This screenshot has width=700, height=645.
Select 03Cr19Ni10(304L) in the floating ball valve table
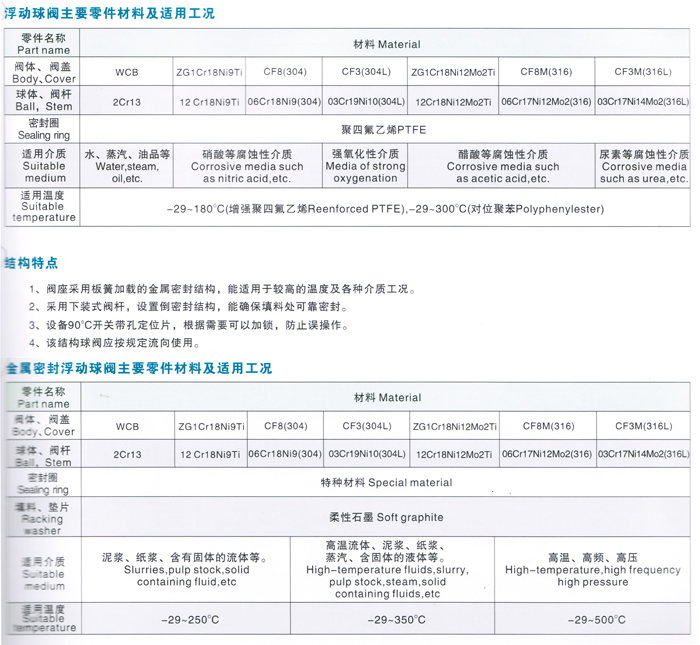tap(366, 102)
